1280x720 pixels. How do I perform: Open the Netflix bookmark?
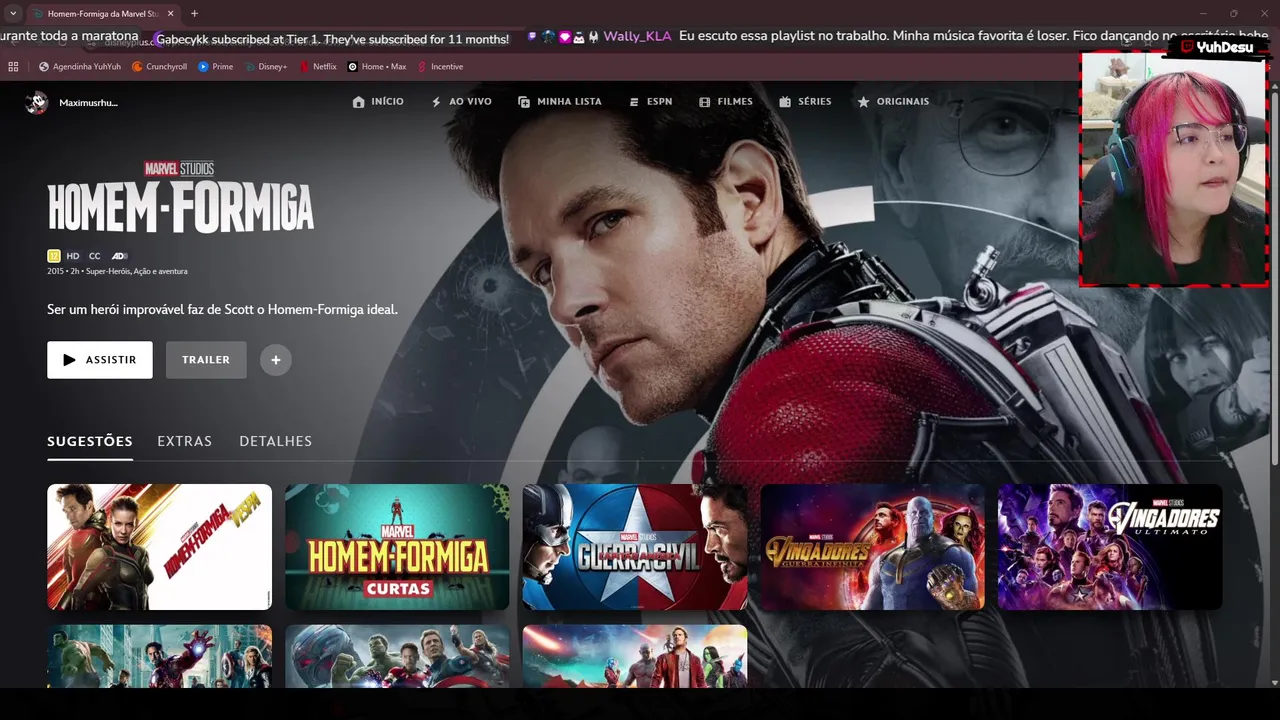click(318, 67)
